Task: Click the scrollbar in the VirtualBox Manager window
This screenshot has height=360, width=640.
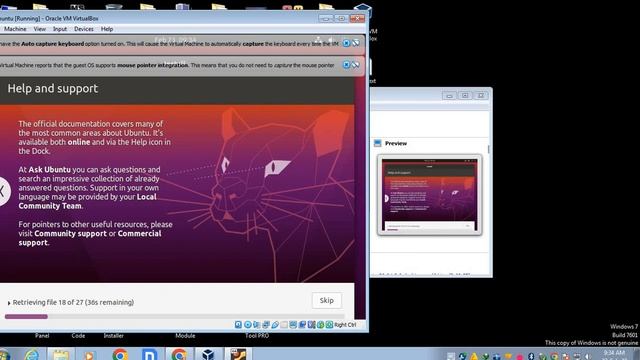Action: [x=489, y=149]
